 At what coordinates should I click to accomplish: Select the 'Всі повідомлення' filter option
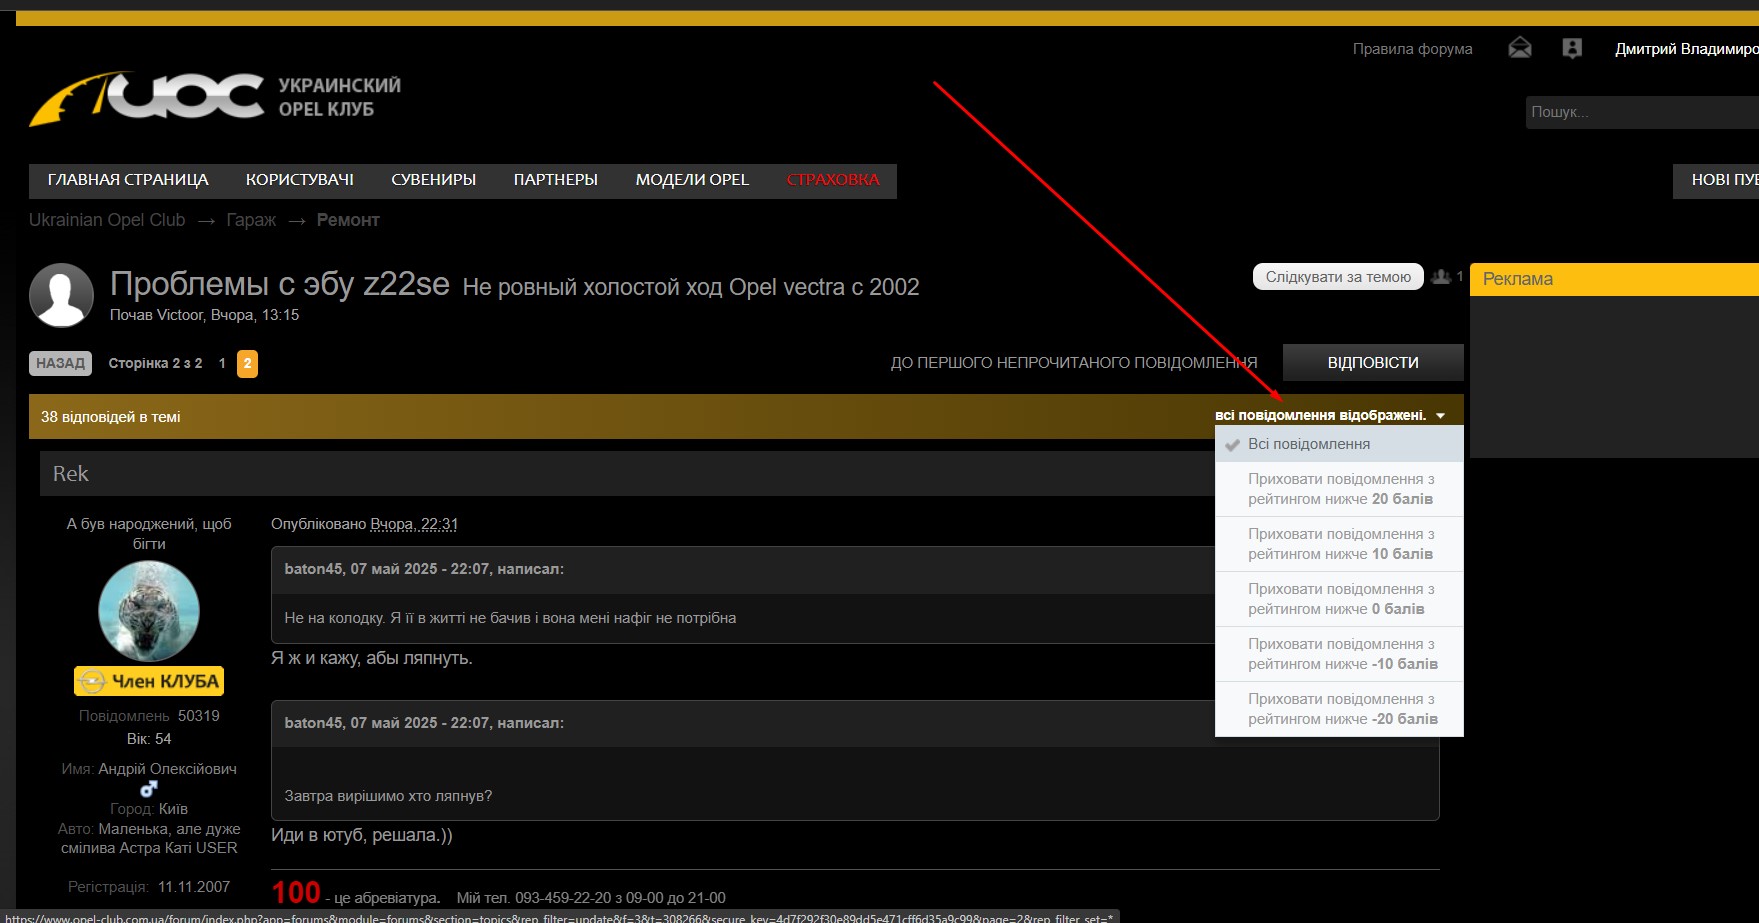click(1339, 444)
